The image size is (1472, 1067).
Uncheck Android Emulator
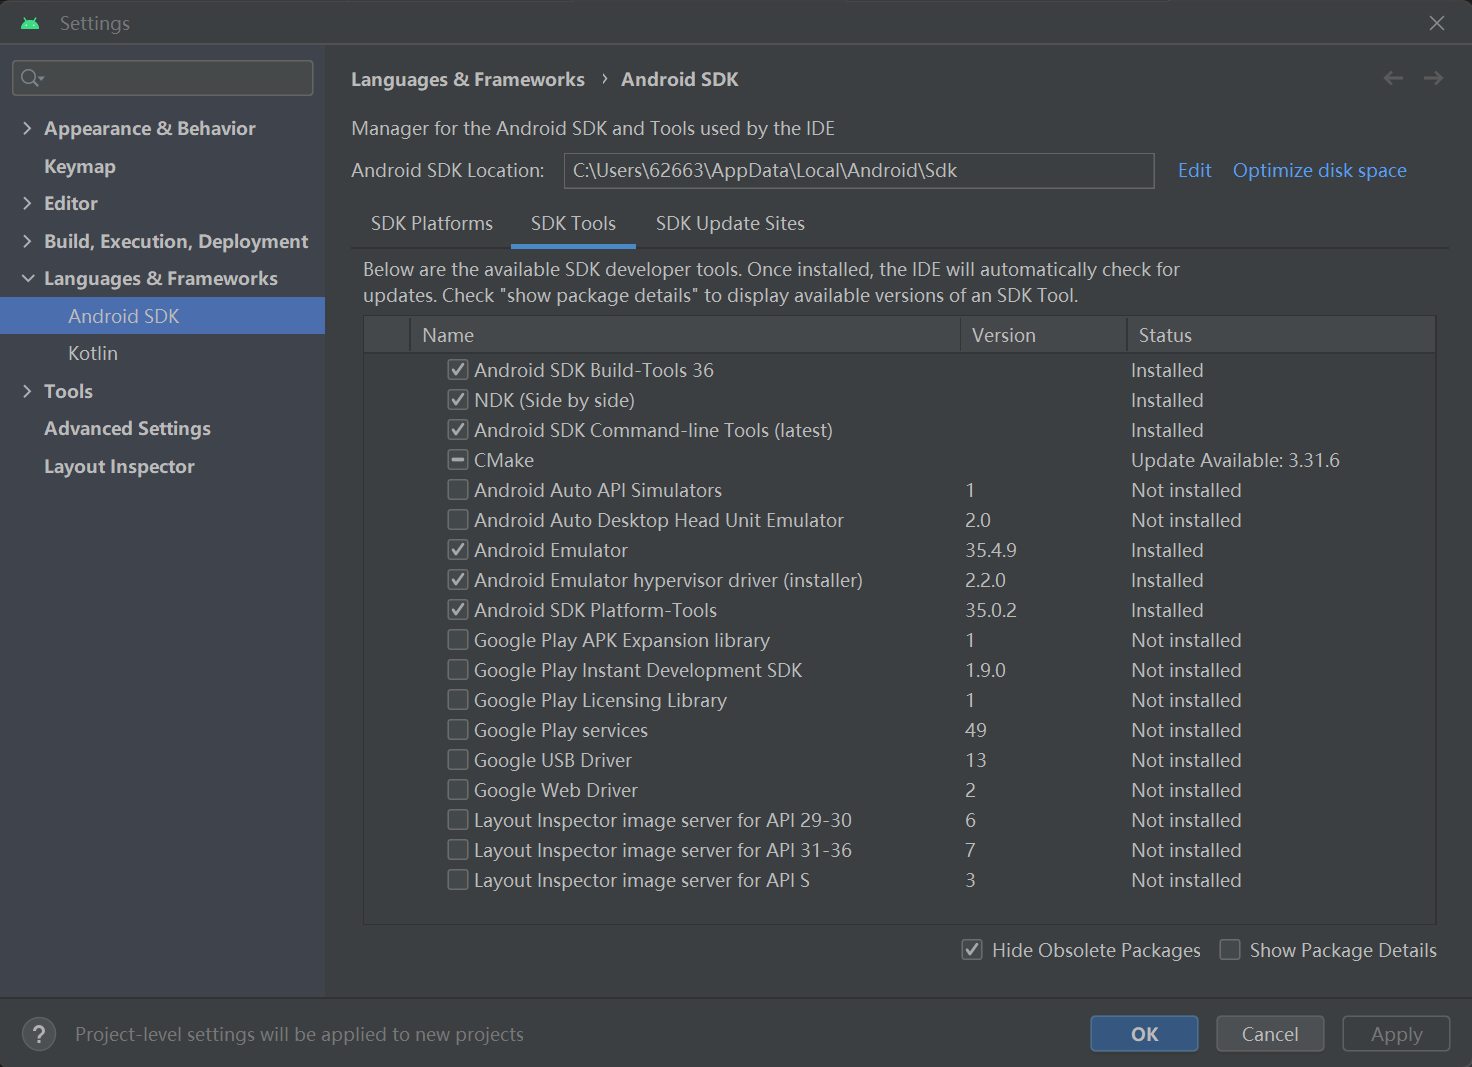point(458,550)
